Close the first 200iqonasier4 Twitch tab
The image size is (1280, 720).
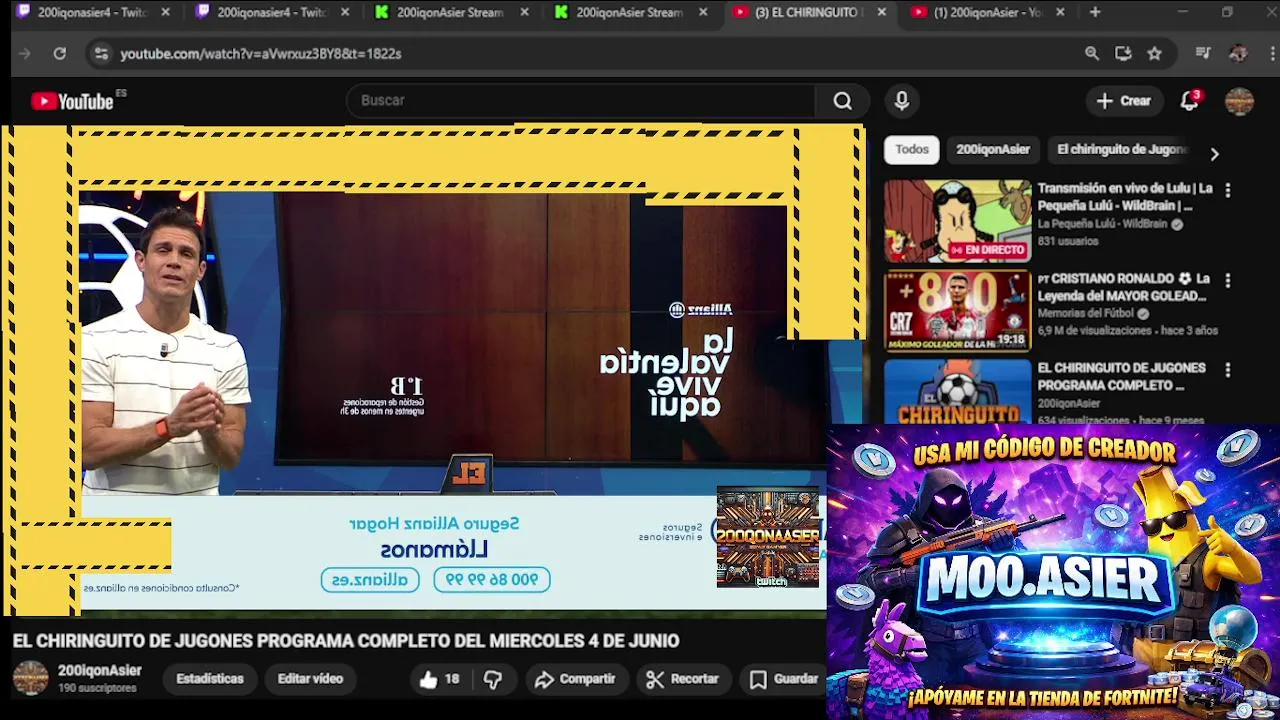[166, 12]
